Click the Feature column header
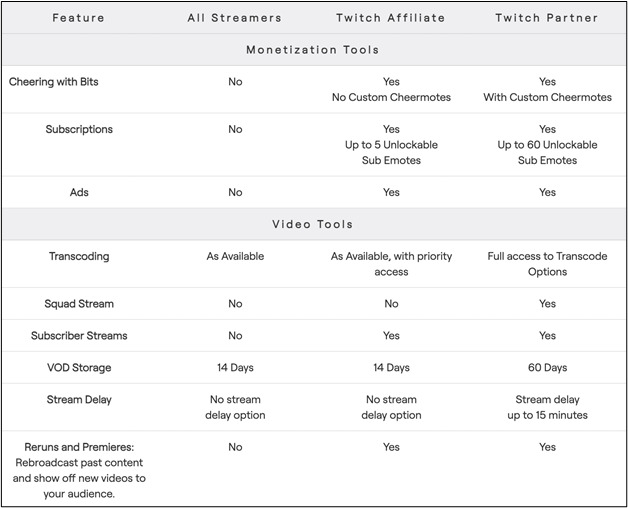This screenshot has width=628, height=508. tap(79, 18)
